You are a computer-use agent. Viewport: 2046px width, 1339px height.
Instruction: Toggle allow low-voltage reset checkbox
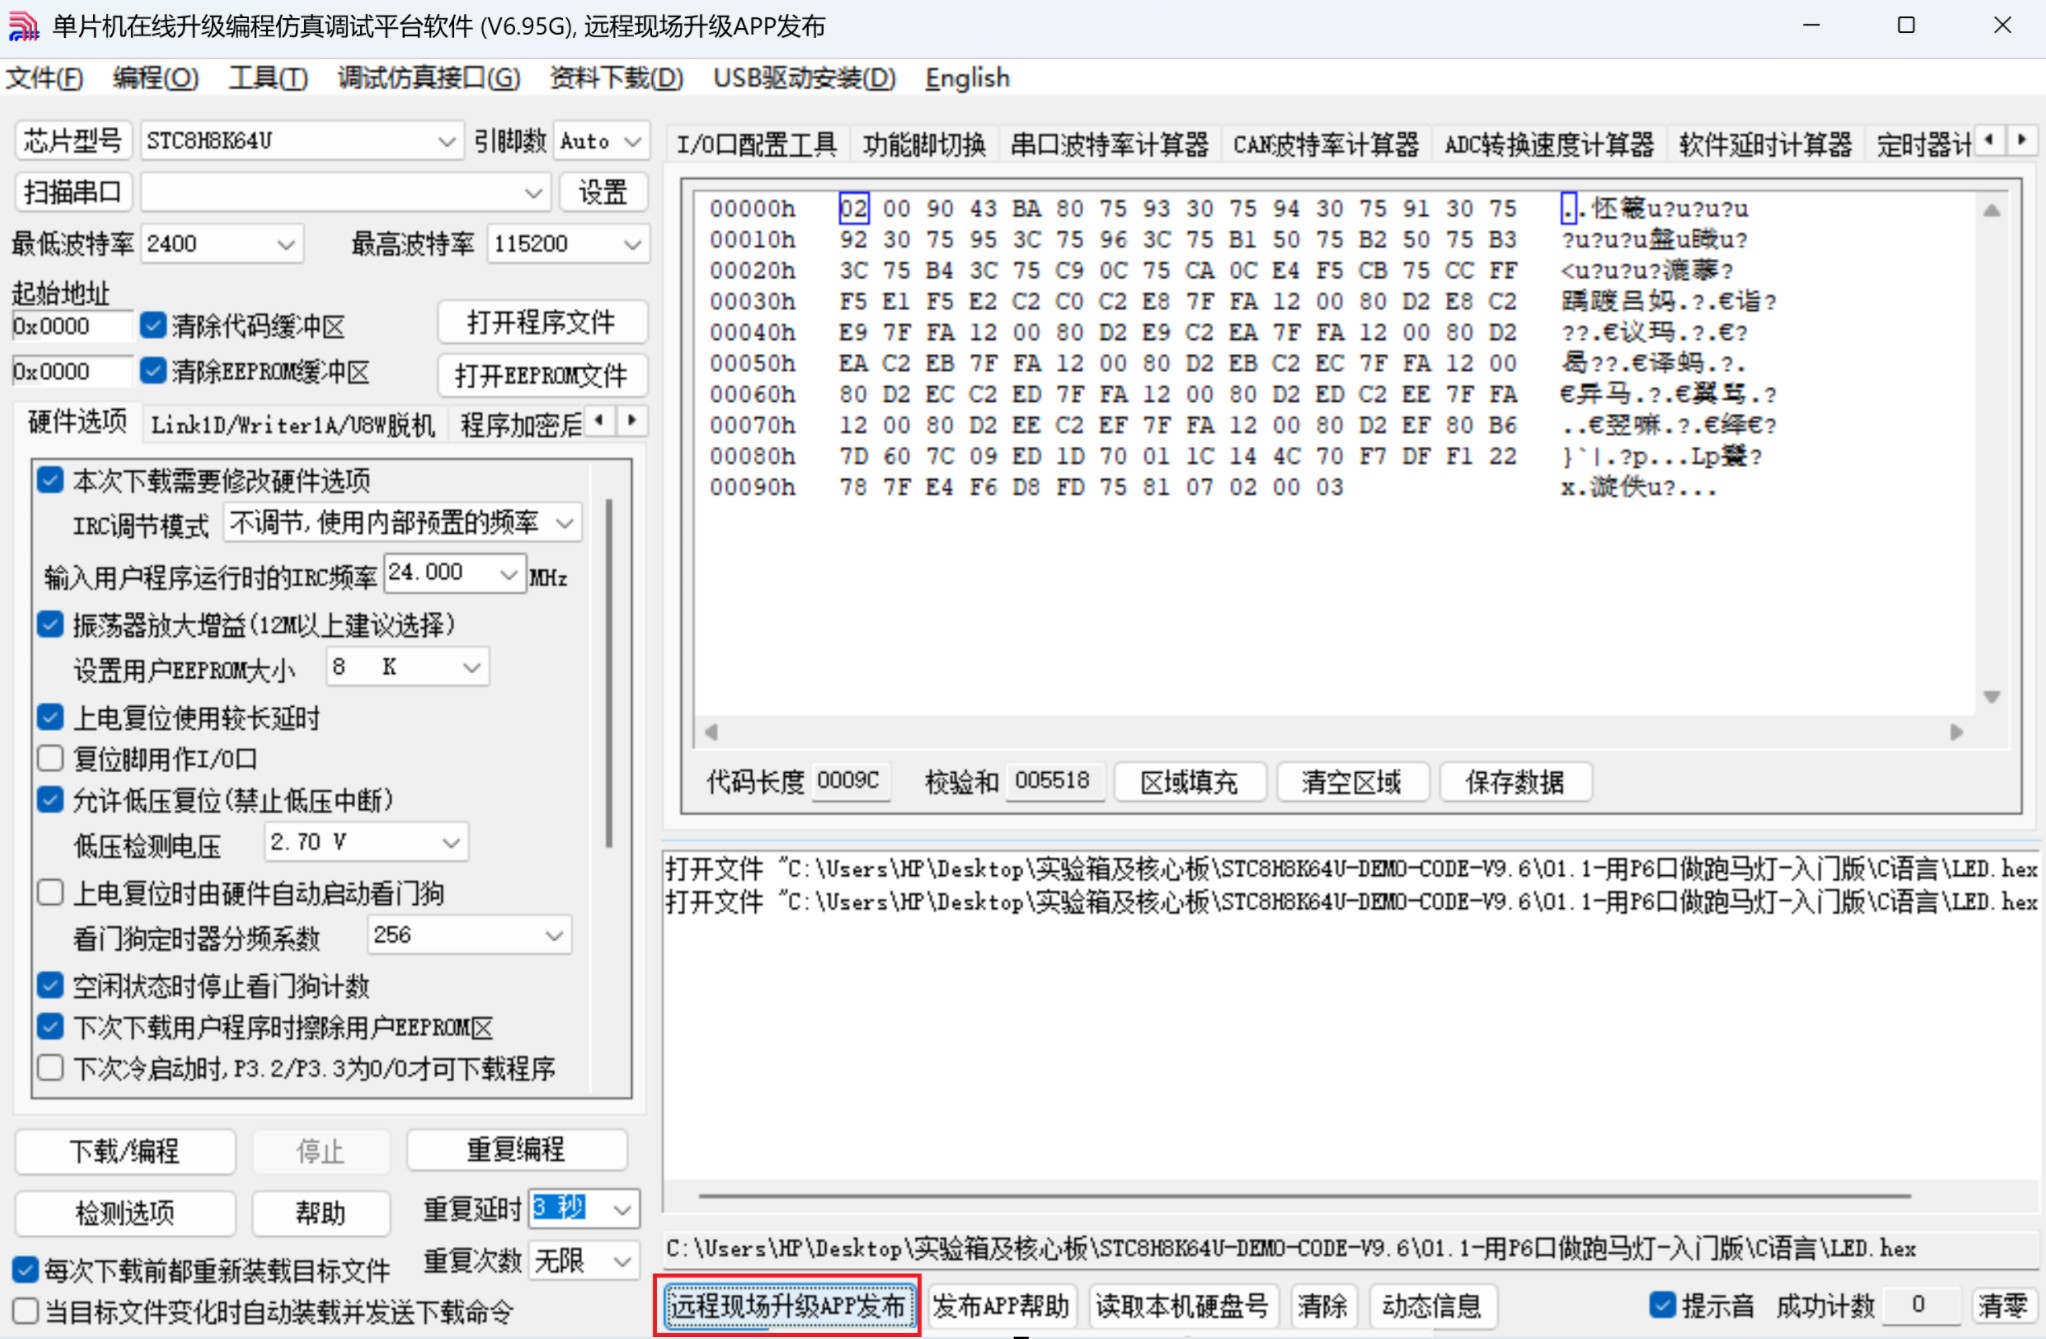[x=50, y=800]
